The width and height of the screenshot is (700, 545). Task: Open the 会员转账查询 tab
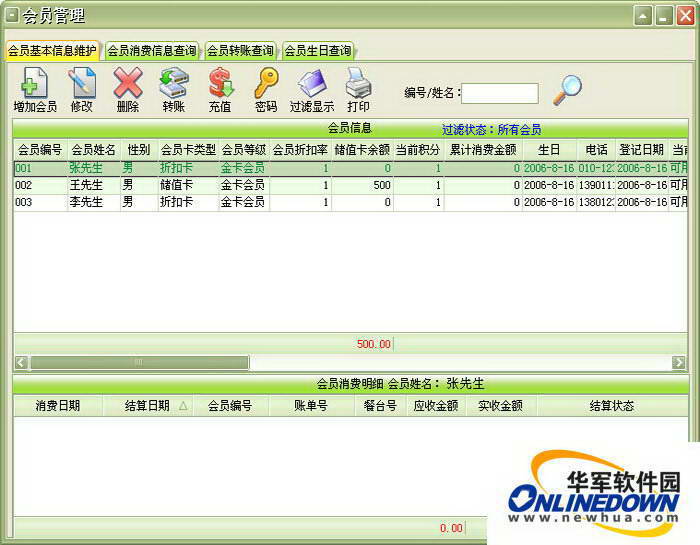click(240, 50)
